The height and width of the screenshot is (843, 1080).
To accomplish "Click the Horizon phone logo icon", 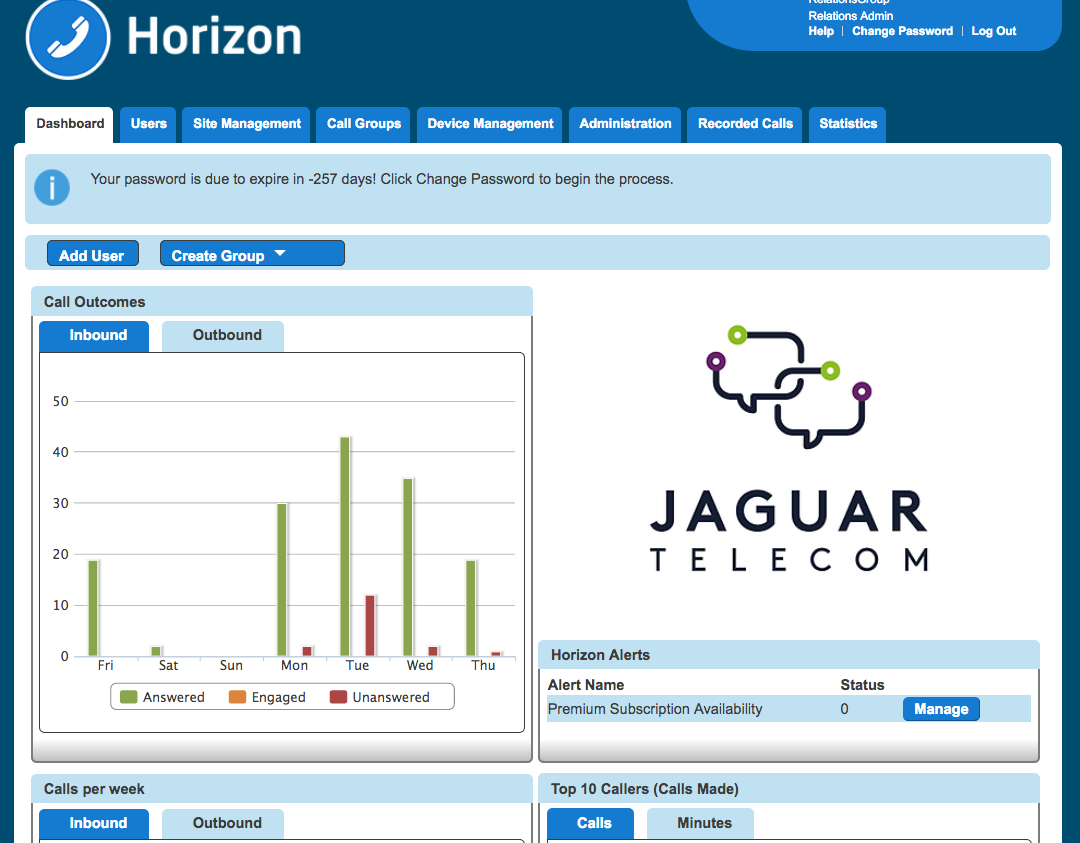I will pyautogui.click(x=67, y=39).
